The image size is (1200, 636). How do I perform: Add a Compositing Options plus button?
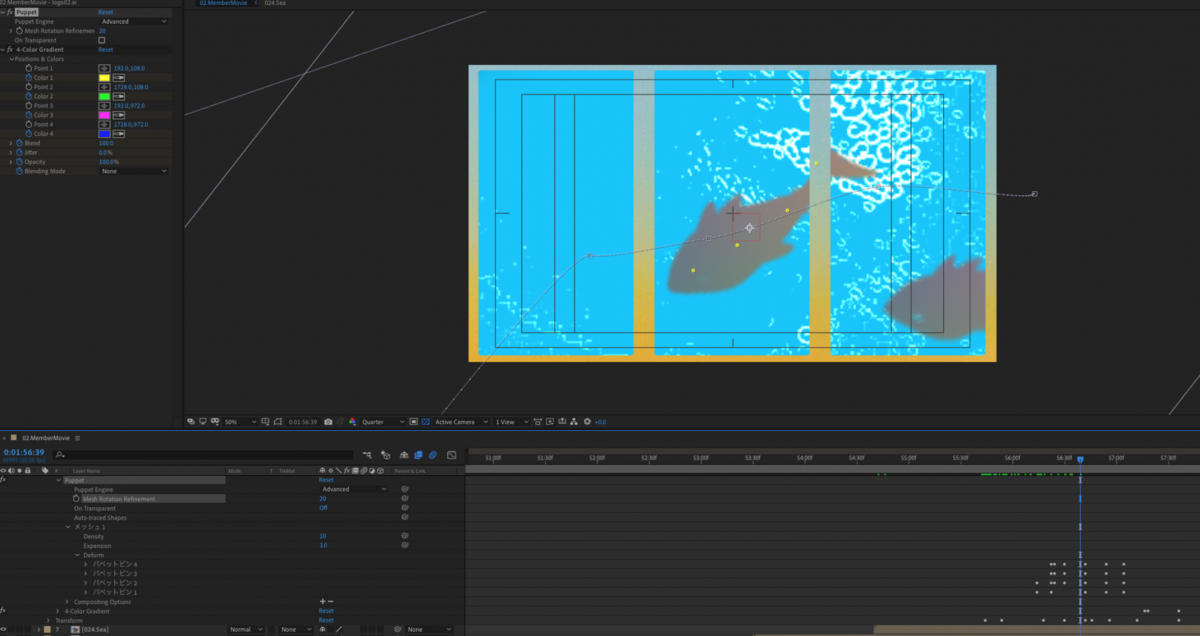[x=322, y=601]
